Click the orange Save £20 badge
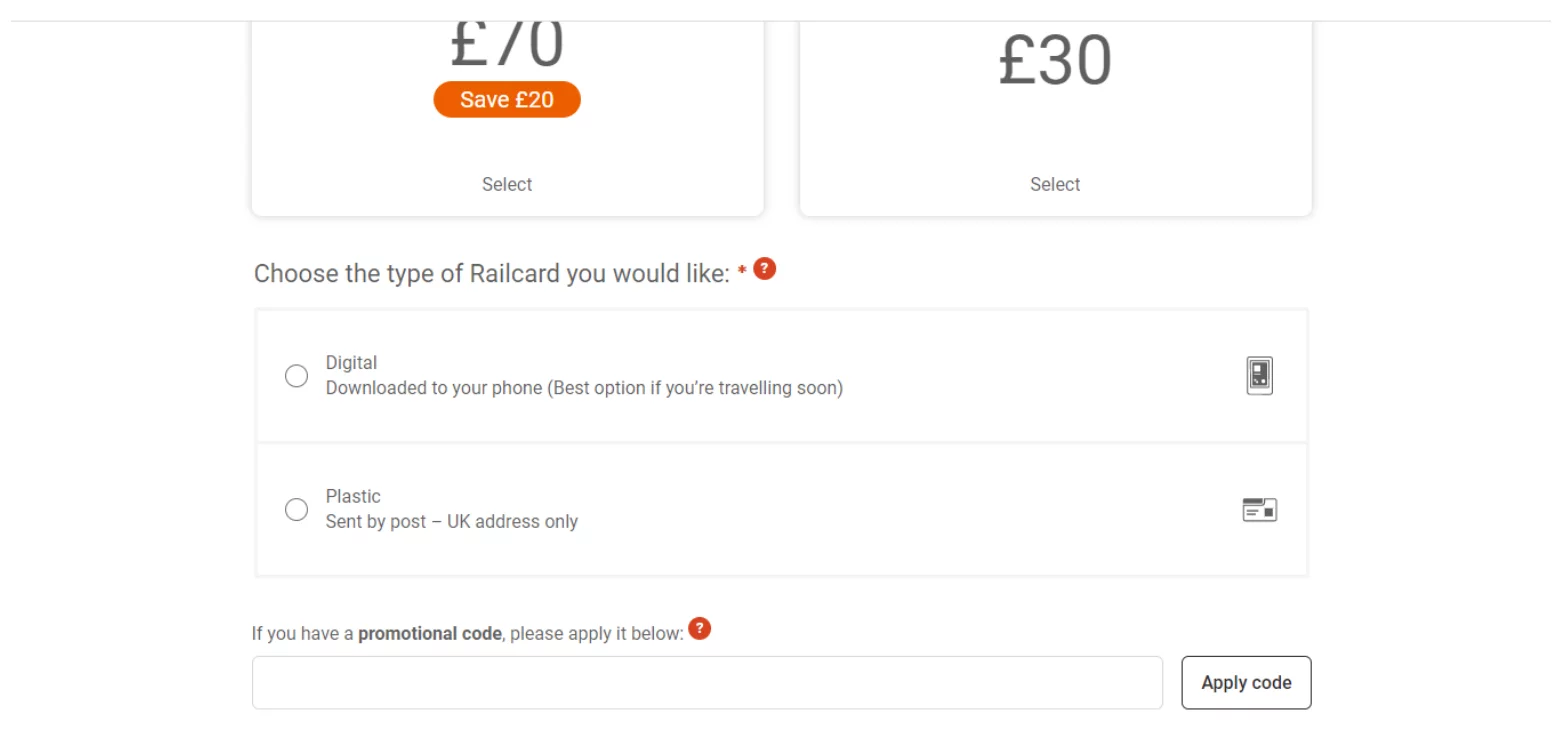This screenshot has height=749, width=1566. [x=507, y=100]
